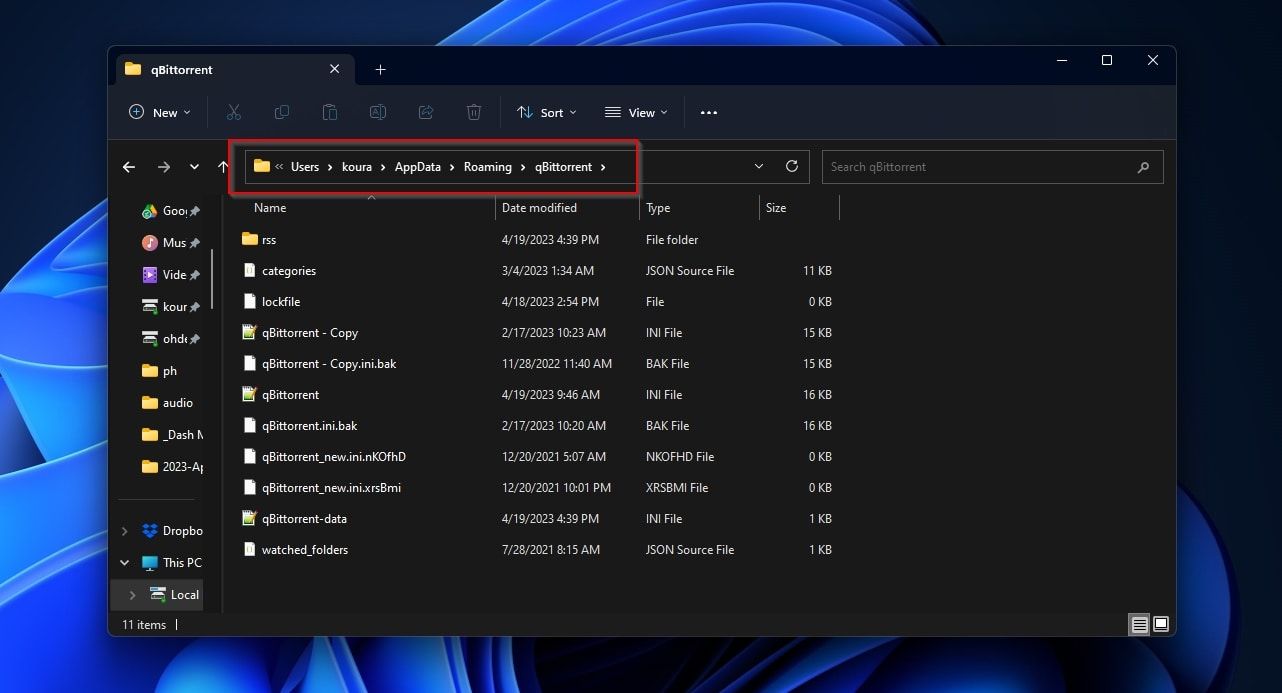Switch to details view in the status bar
Screen dimensions: 1282x693
[x=1139, y=624]
